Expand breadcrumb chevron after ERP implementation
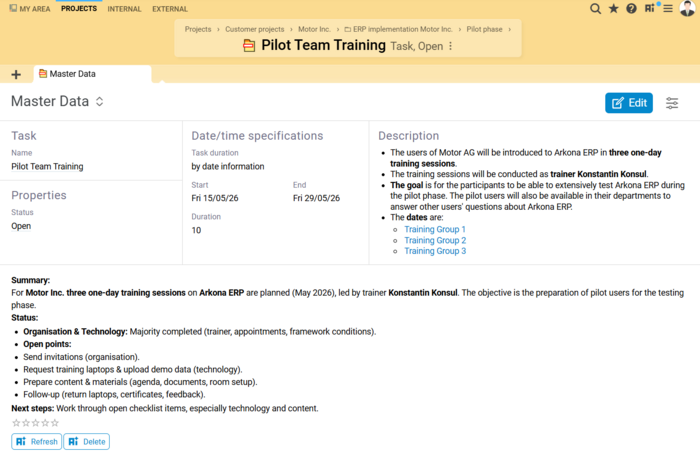Image resolution: width=700 pixels, height=455 pixels. click(x=459, y=29)
